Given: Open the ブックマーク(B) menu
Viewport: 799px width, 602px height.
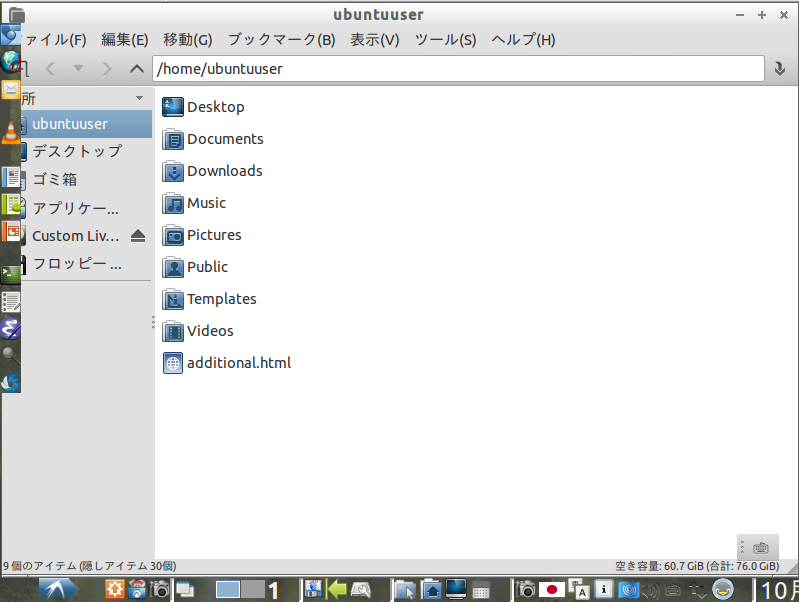Looking at the screenshot, I should (x=281, y=40).
